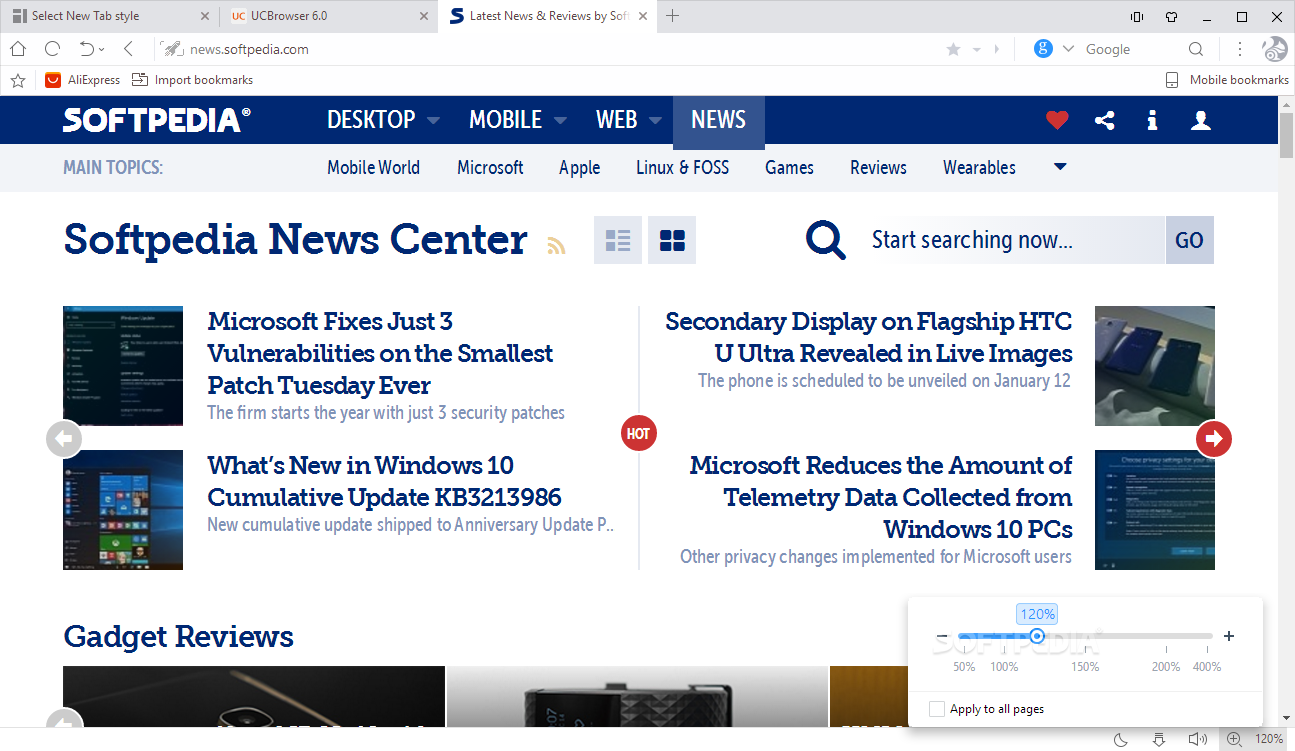Enable night mode moon icon
Image resolution: width=1295 pixels, height=751 pixels.
[x=1121, y=739]
